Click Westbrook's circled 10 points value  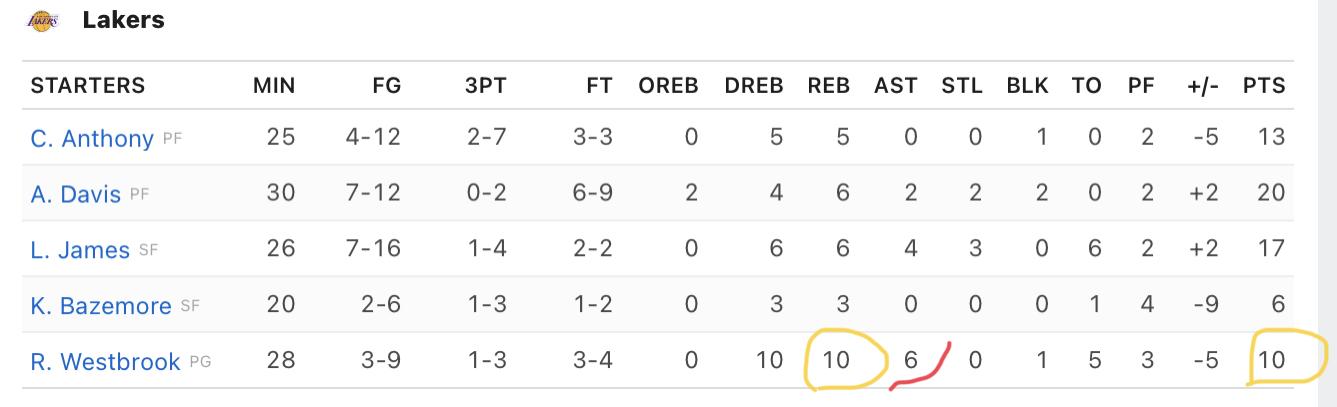tap(1270, 361)
